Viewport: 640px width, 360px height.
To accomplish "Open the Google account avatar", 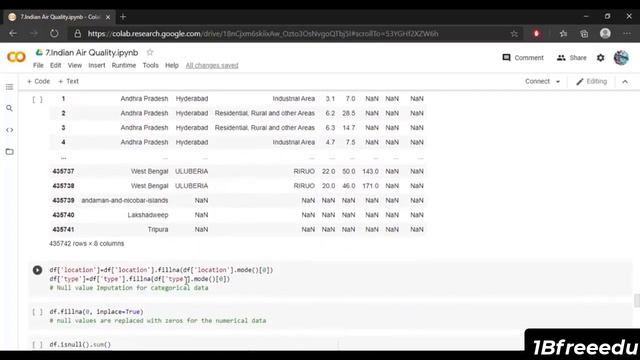I will pyautogui.click(x=621, y=58).
